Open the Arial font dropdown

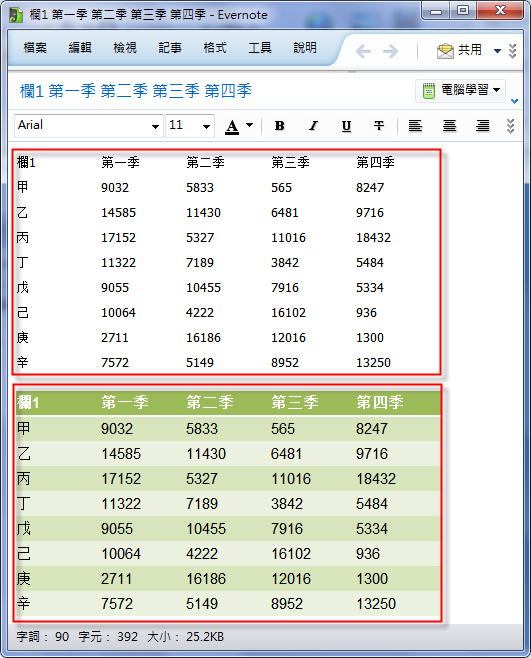click(x=89, y=125)
